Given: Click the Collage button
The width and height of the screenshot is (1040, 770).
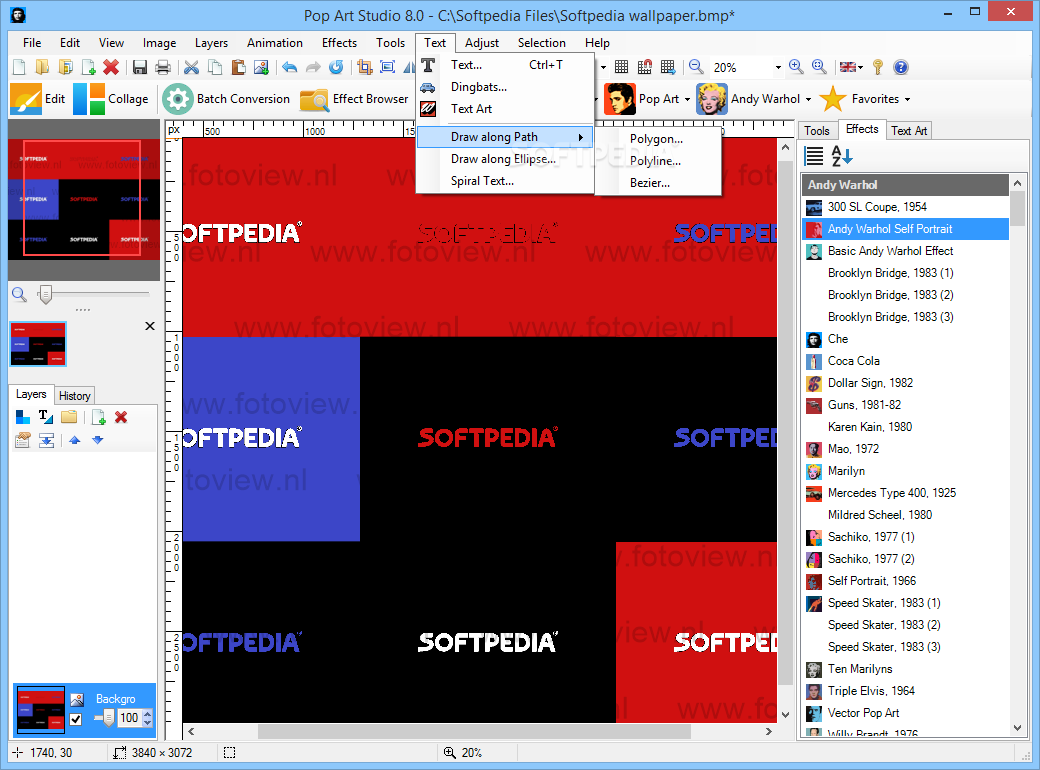Looking at the screenshot, I should pos(111,99).
